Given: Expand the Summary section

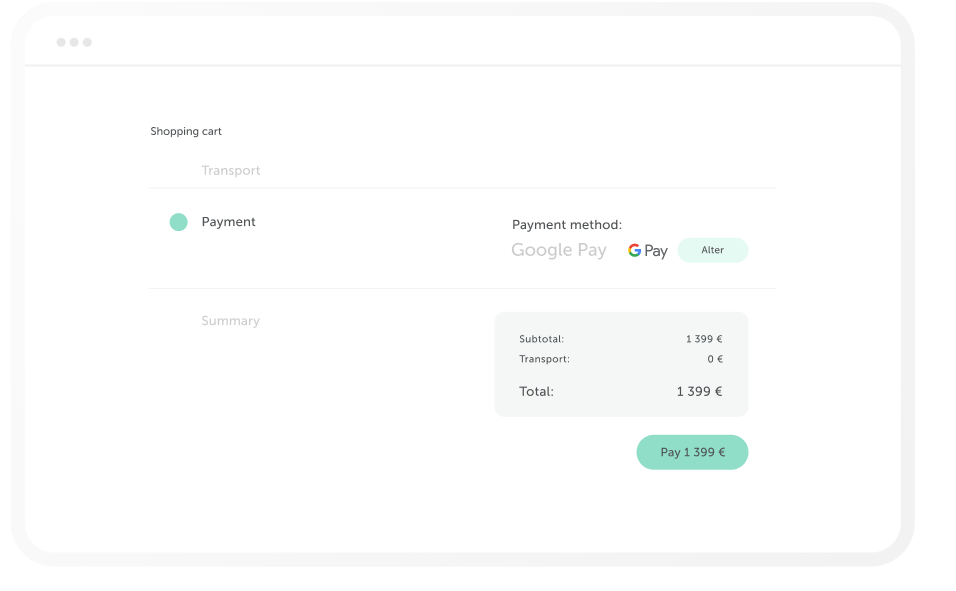Looking at the screenshot, I should (x=231, y=320).
